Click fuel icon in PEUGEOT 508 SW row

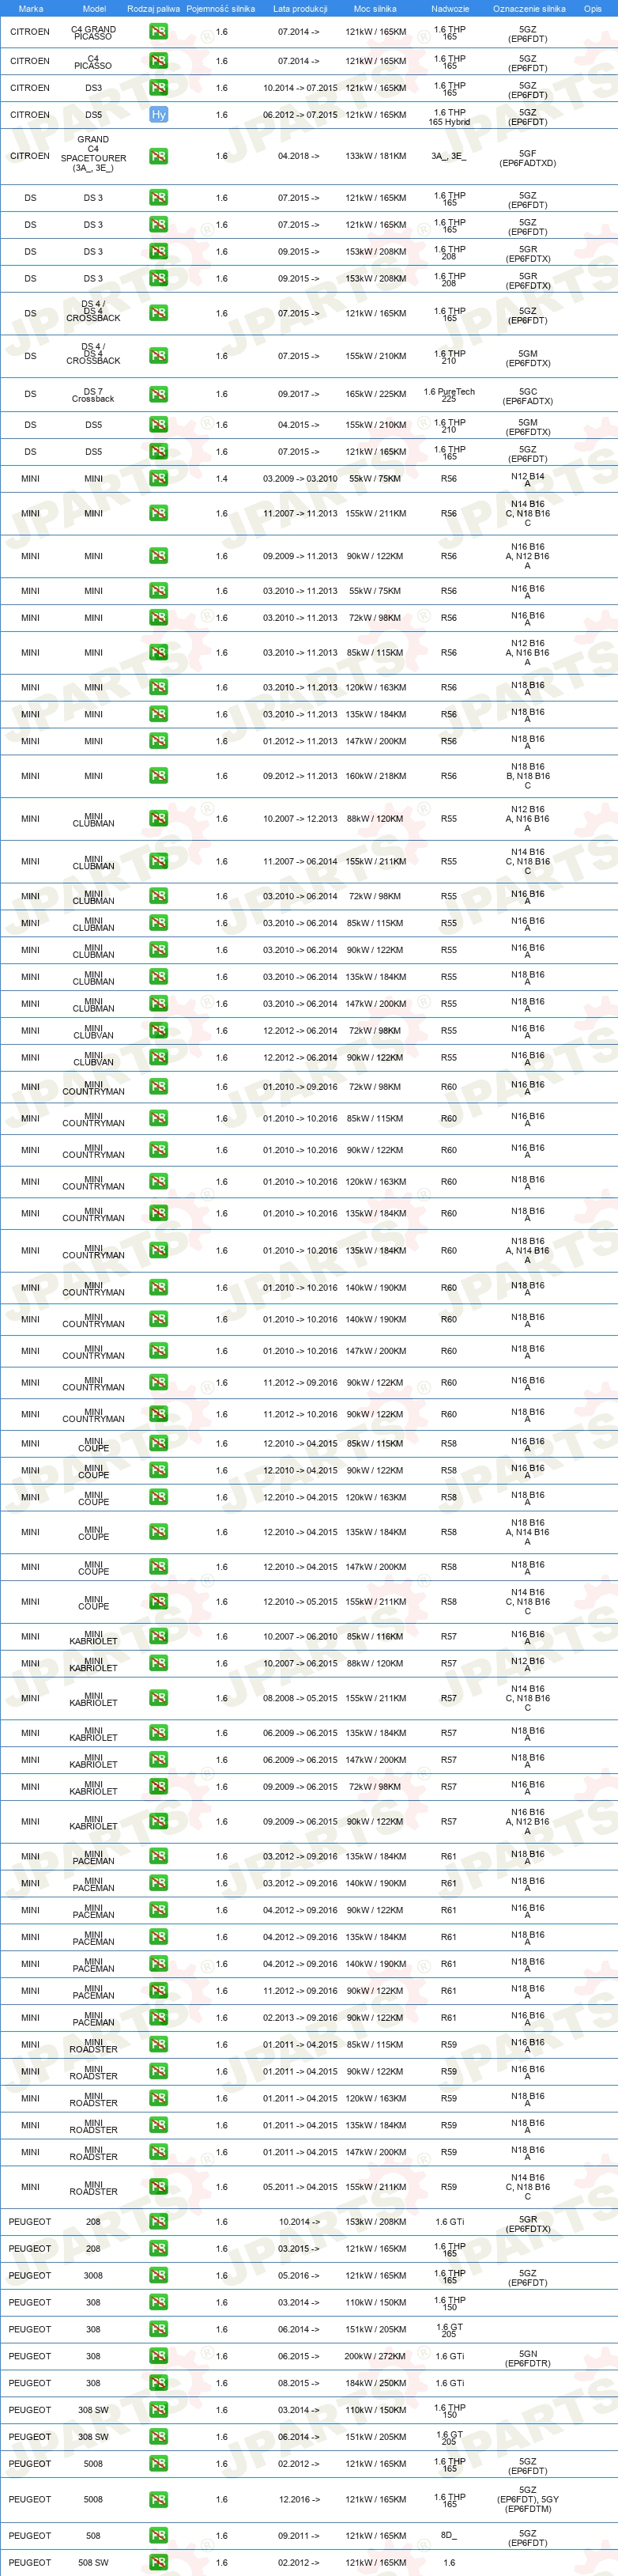[x=158, y=2563]
